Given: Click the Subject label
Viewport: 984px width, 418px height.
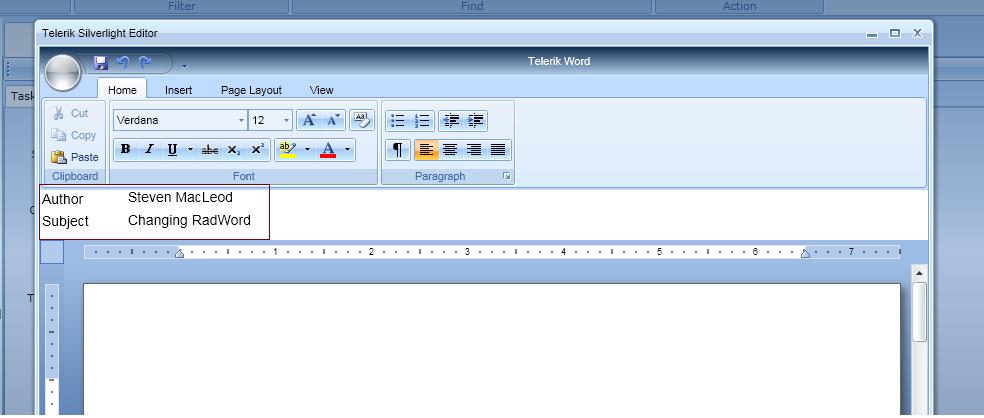Looking at the screenshot, I should [x=65, y=221].
